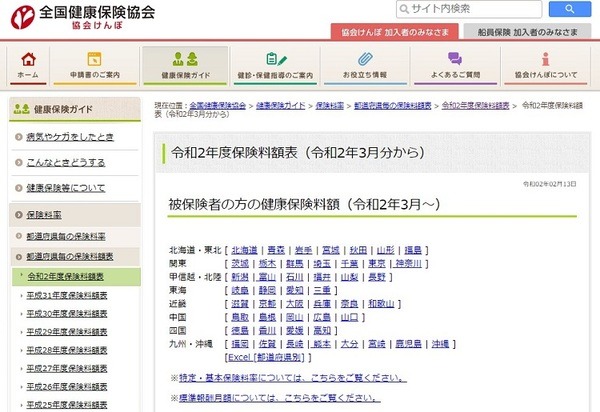
Task: Click arrow bullet beside 健康保険等について
Action: click(x=18, y=188)
